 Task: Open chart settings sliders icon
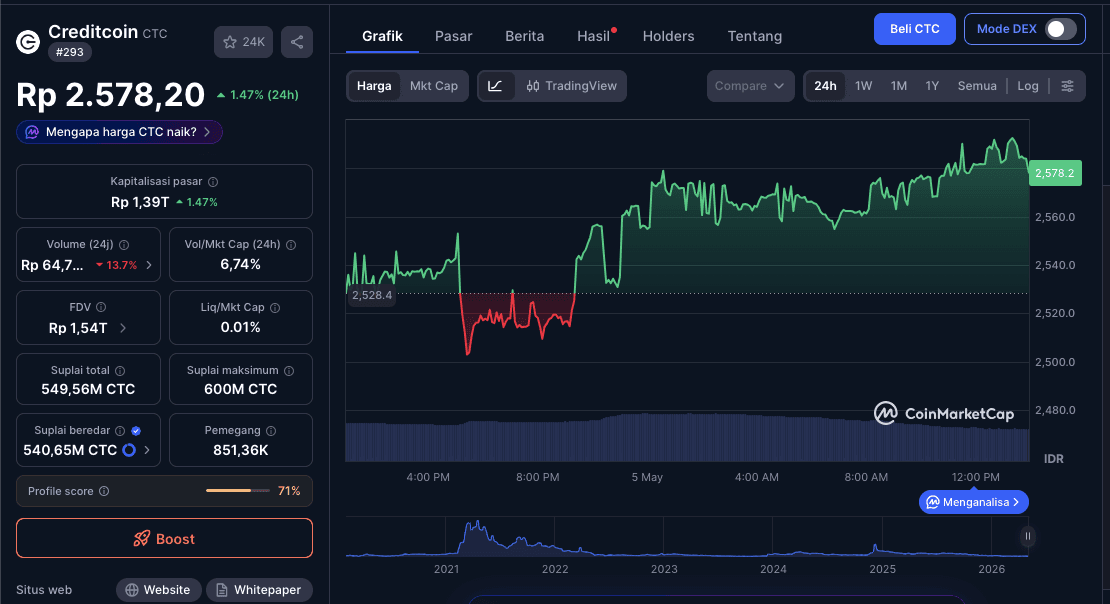tap(1068, 86)
